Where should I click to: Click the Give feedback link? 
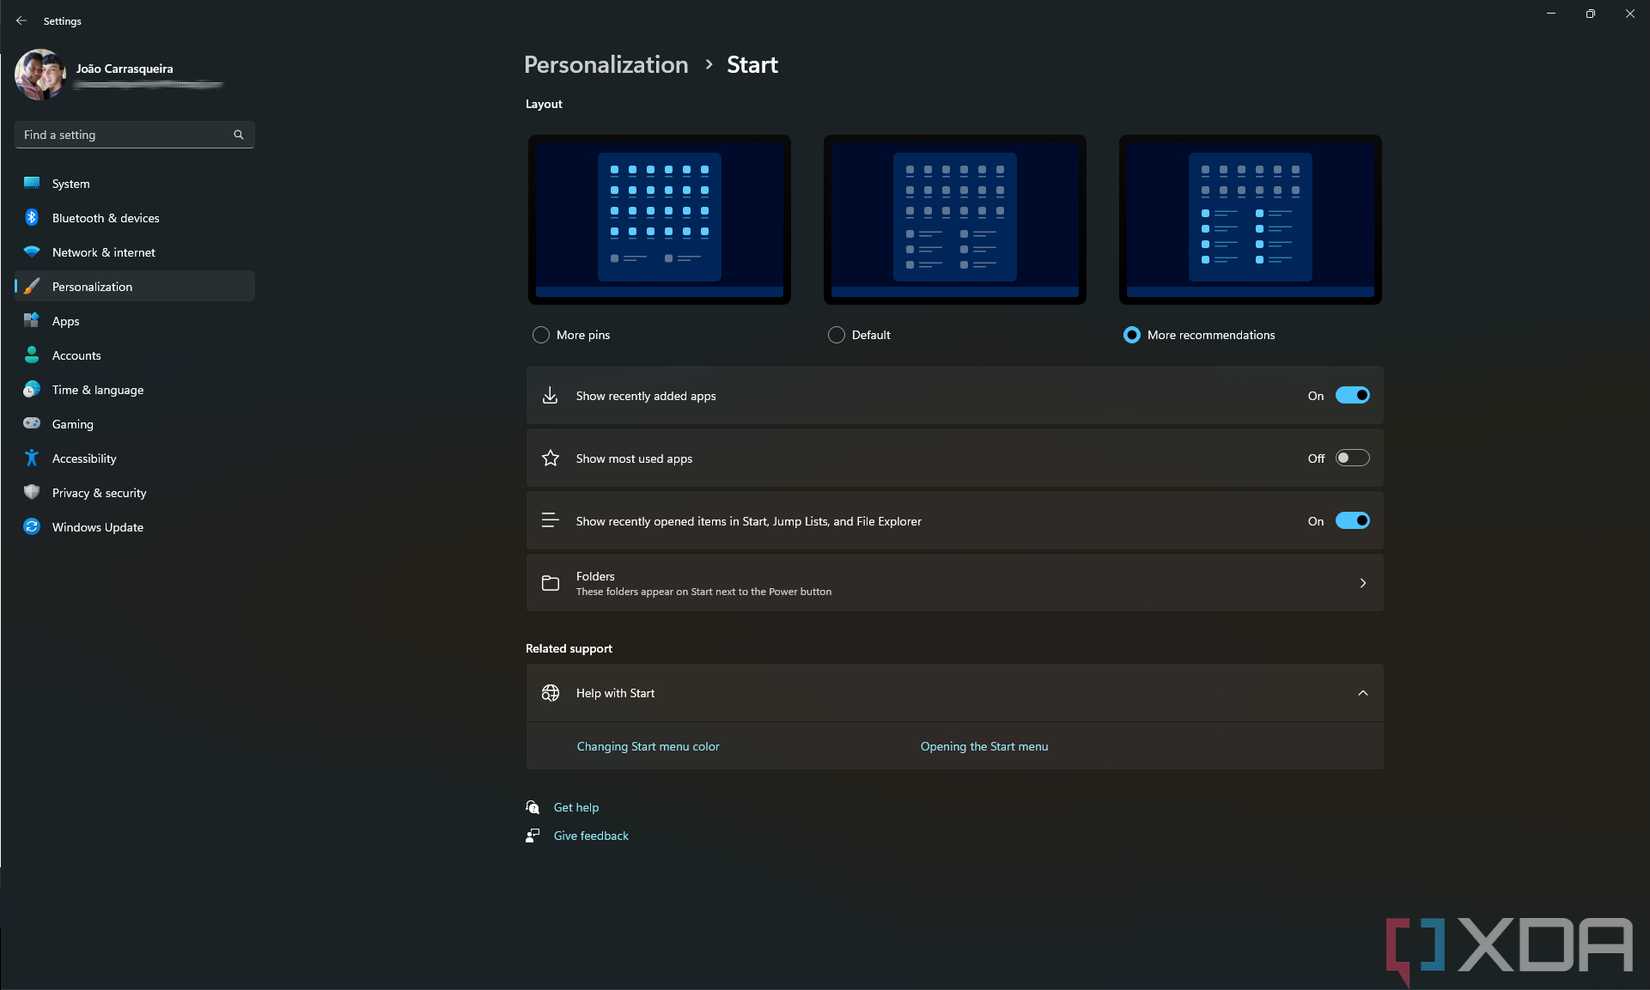point(590,835)
